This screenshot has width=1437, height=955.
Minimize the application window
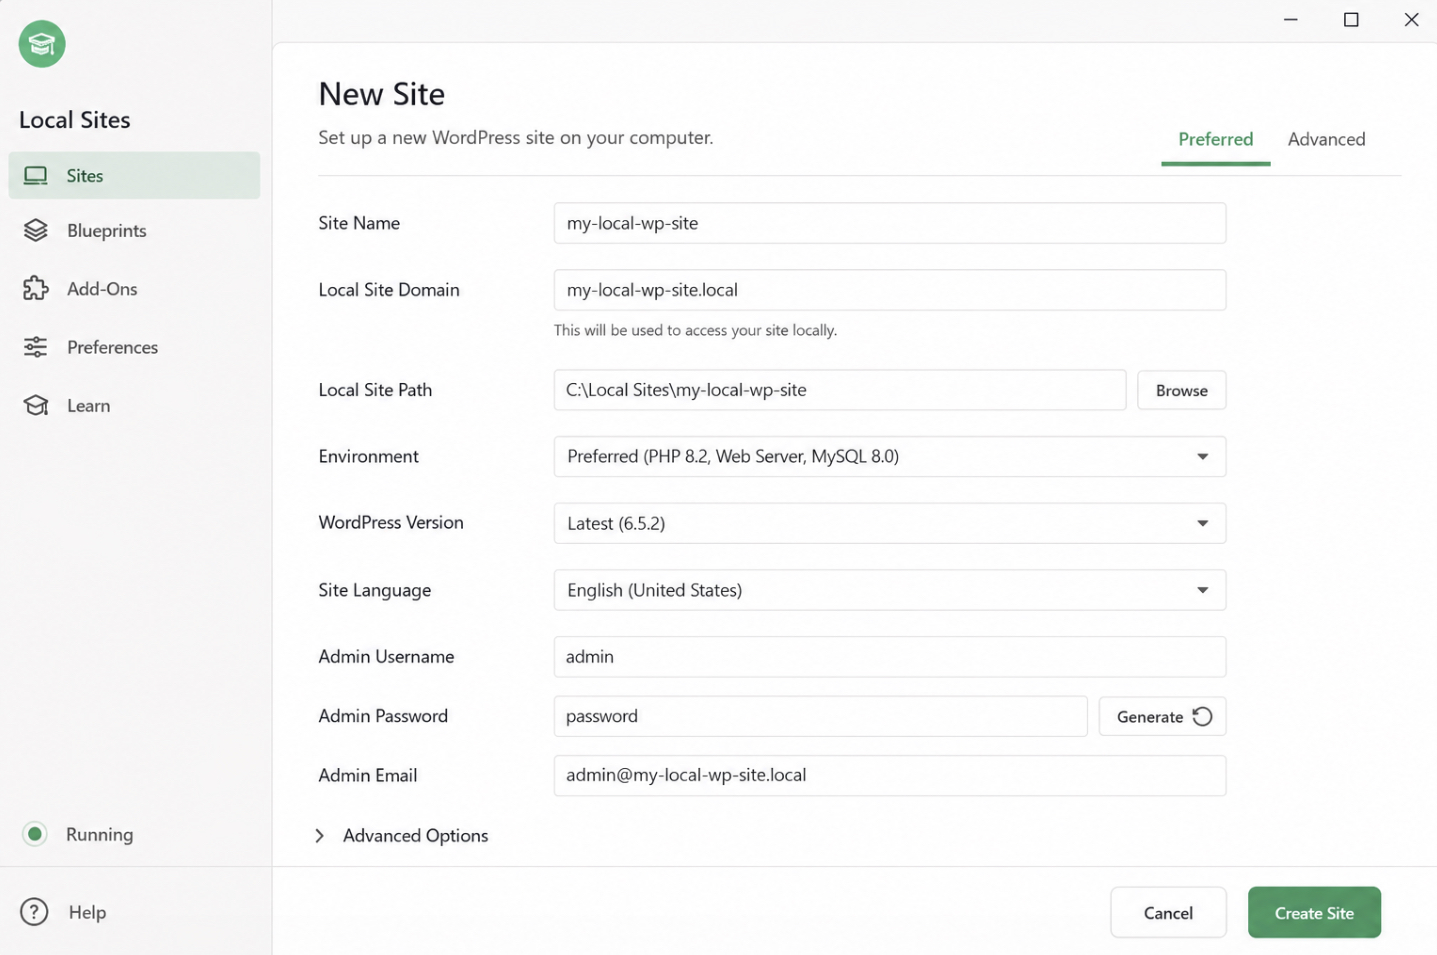tap(1291, 20)
